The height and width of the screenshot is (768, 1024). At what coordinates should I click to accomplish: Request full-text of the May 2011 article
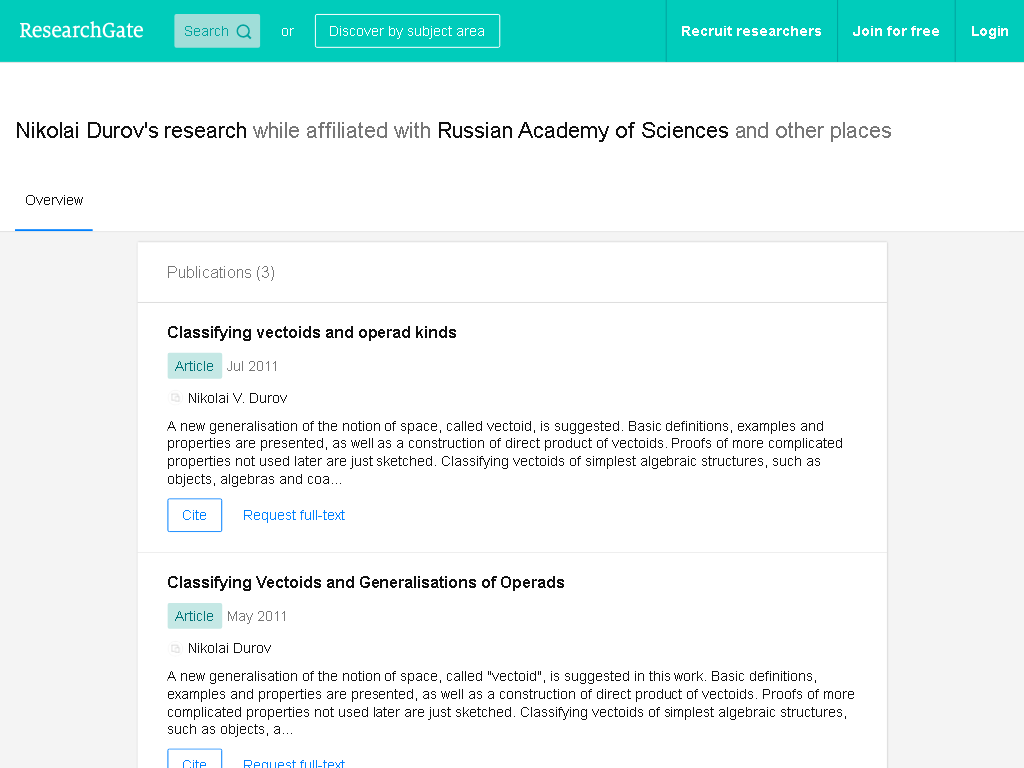coord(293,761)
